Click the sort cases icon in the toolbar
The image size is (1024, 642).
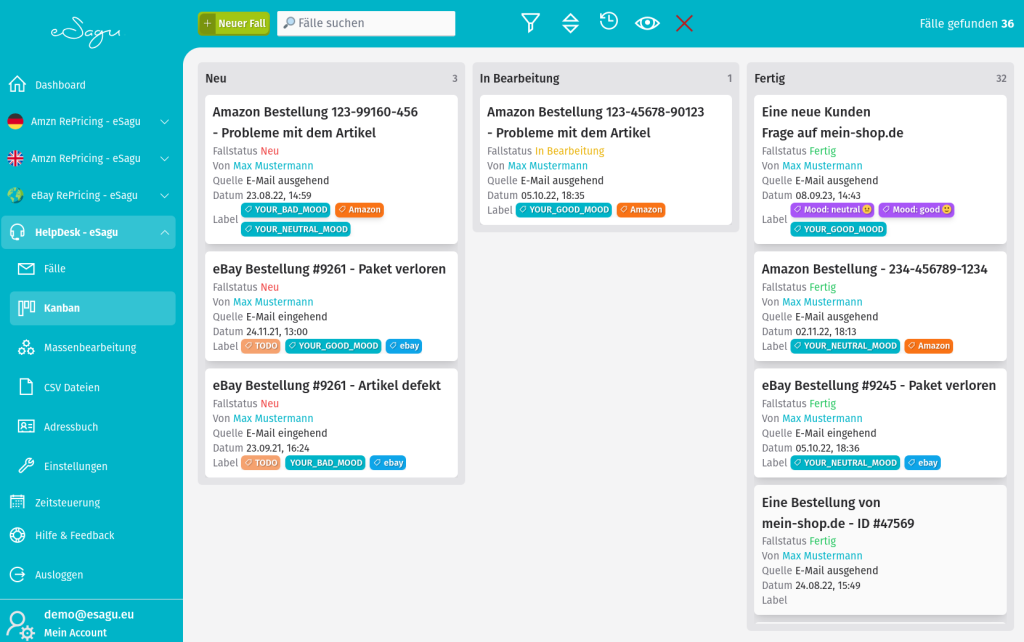tap(569, 22)
